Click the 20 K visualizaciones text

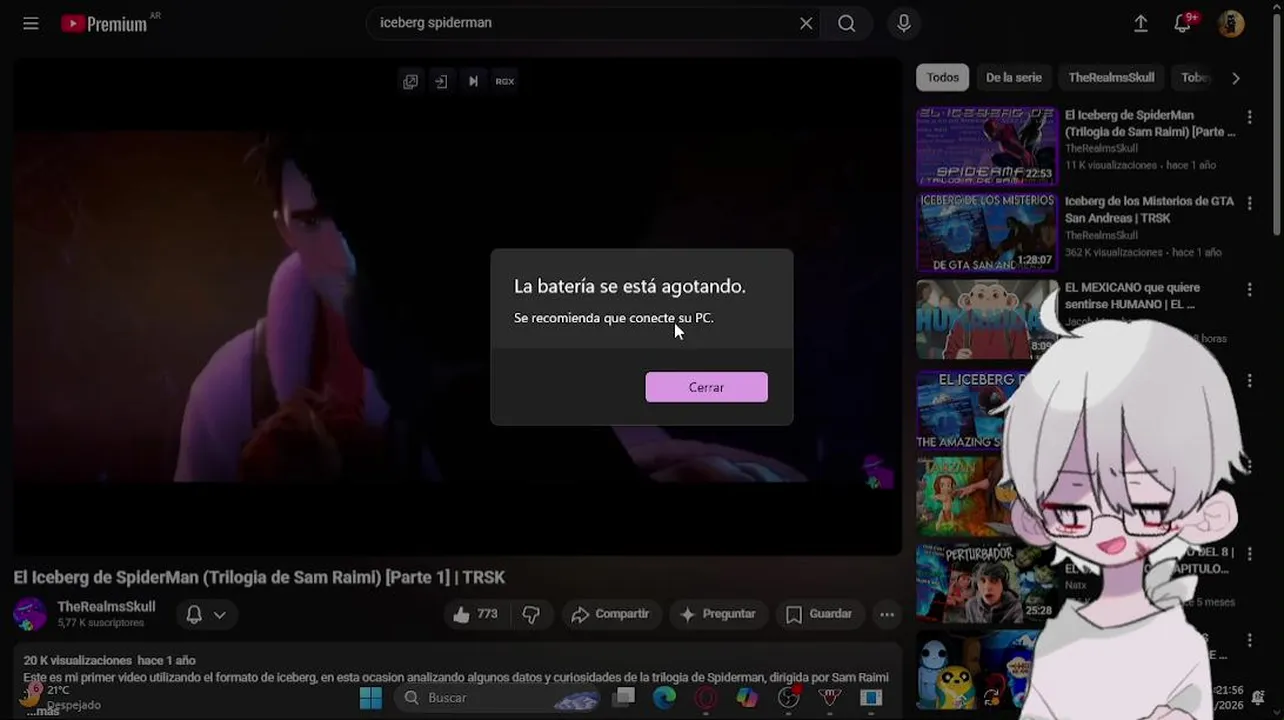(x=77, y=660)
